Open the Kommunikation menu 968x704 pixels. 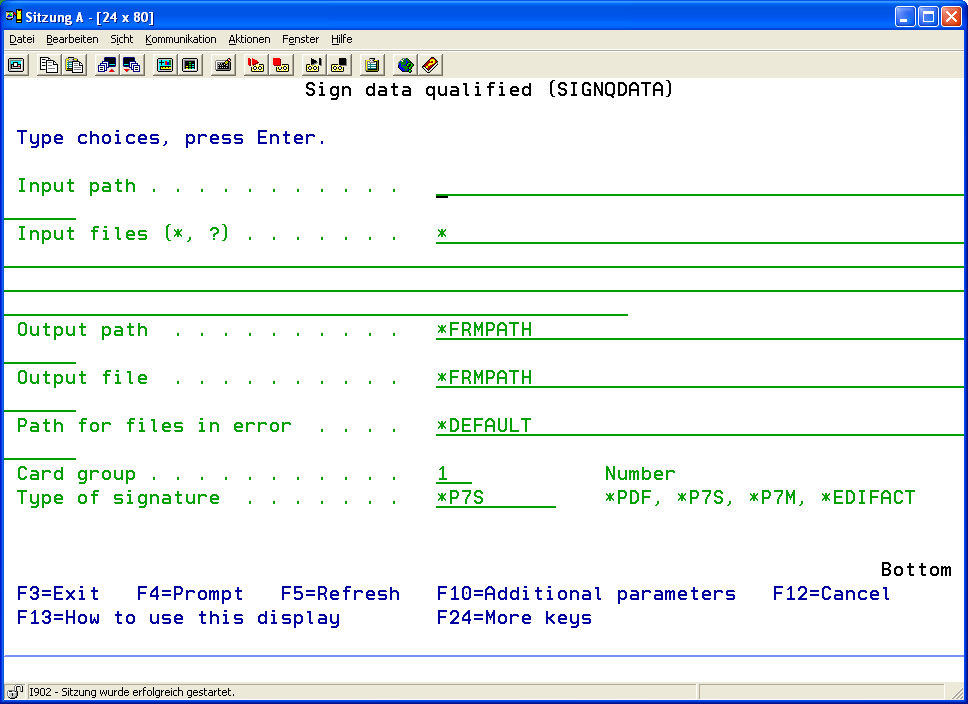tap(180, 39)
